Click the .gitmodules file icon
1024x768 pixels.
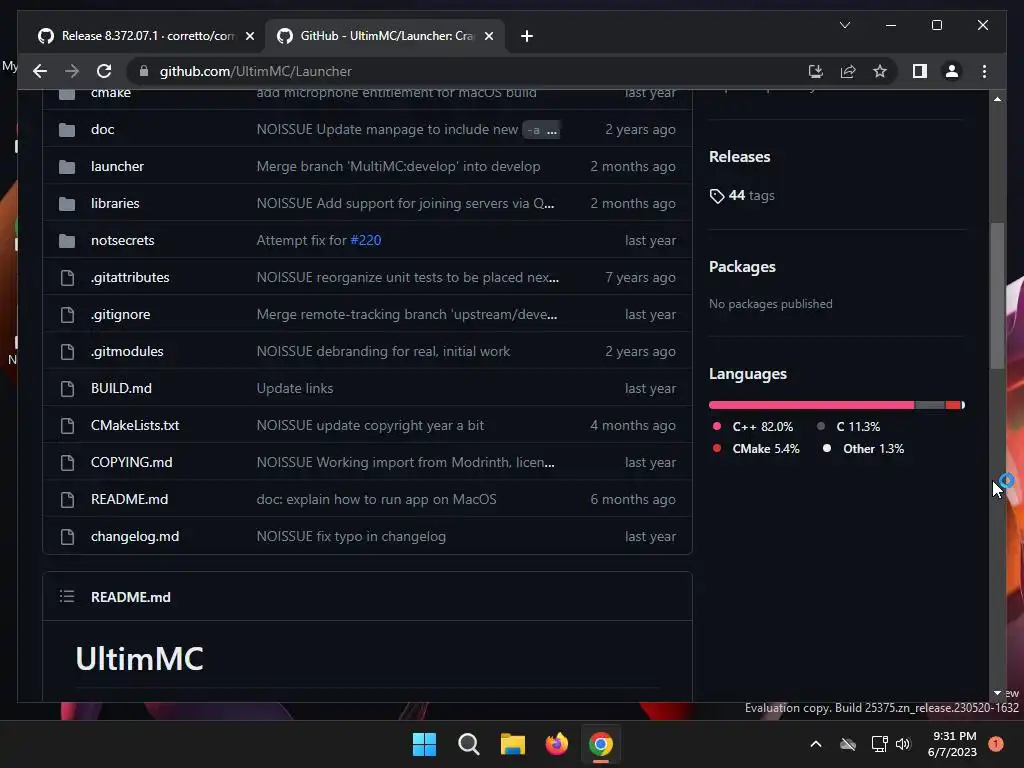[x=67, y=351]
